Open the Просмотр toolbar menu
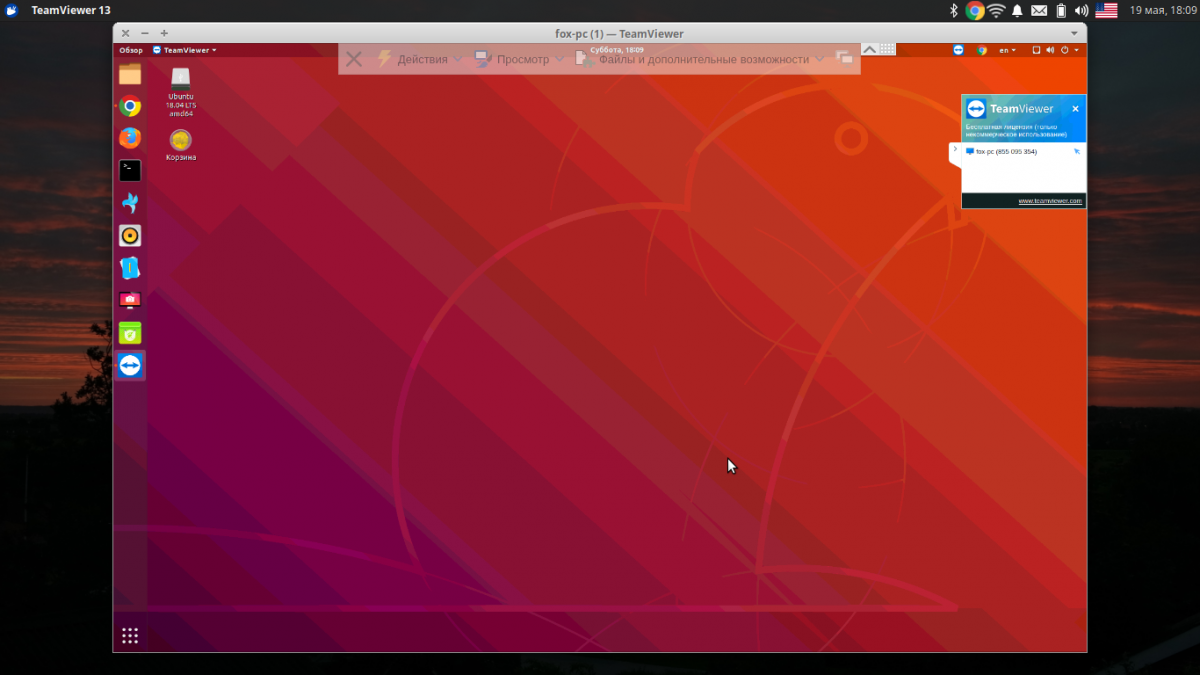Screen dimensions: 1200x675 point(522,59)
